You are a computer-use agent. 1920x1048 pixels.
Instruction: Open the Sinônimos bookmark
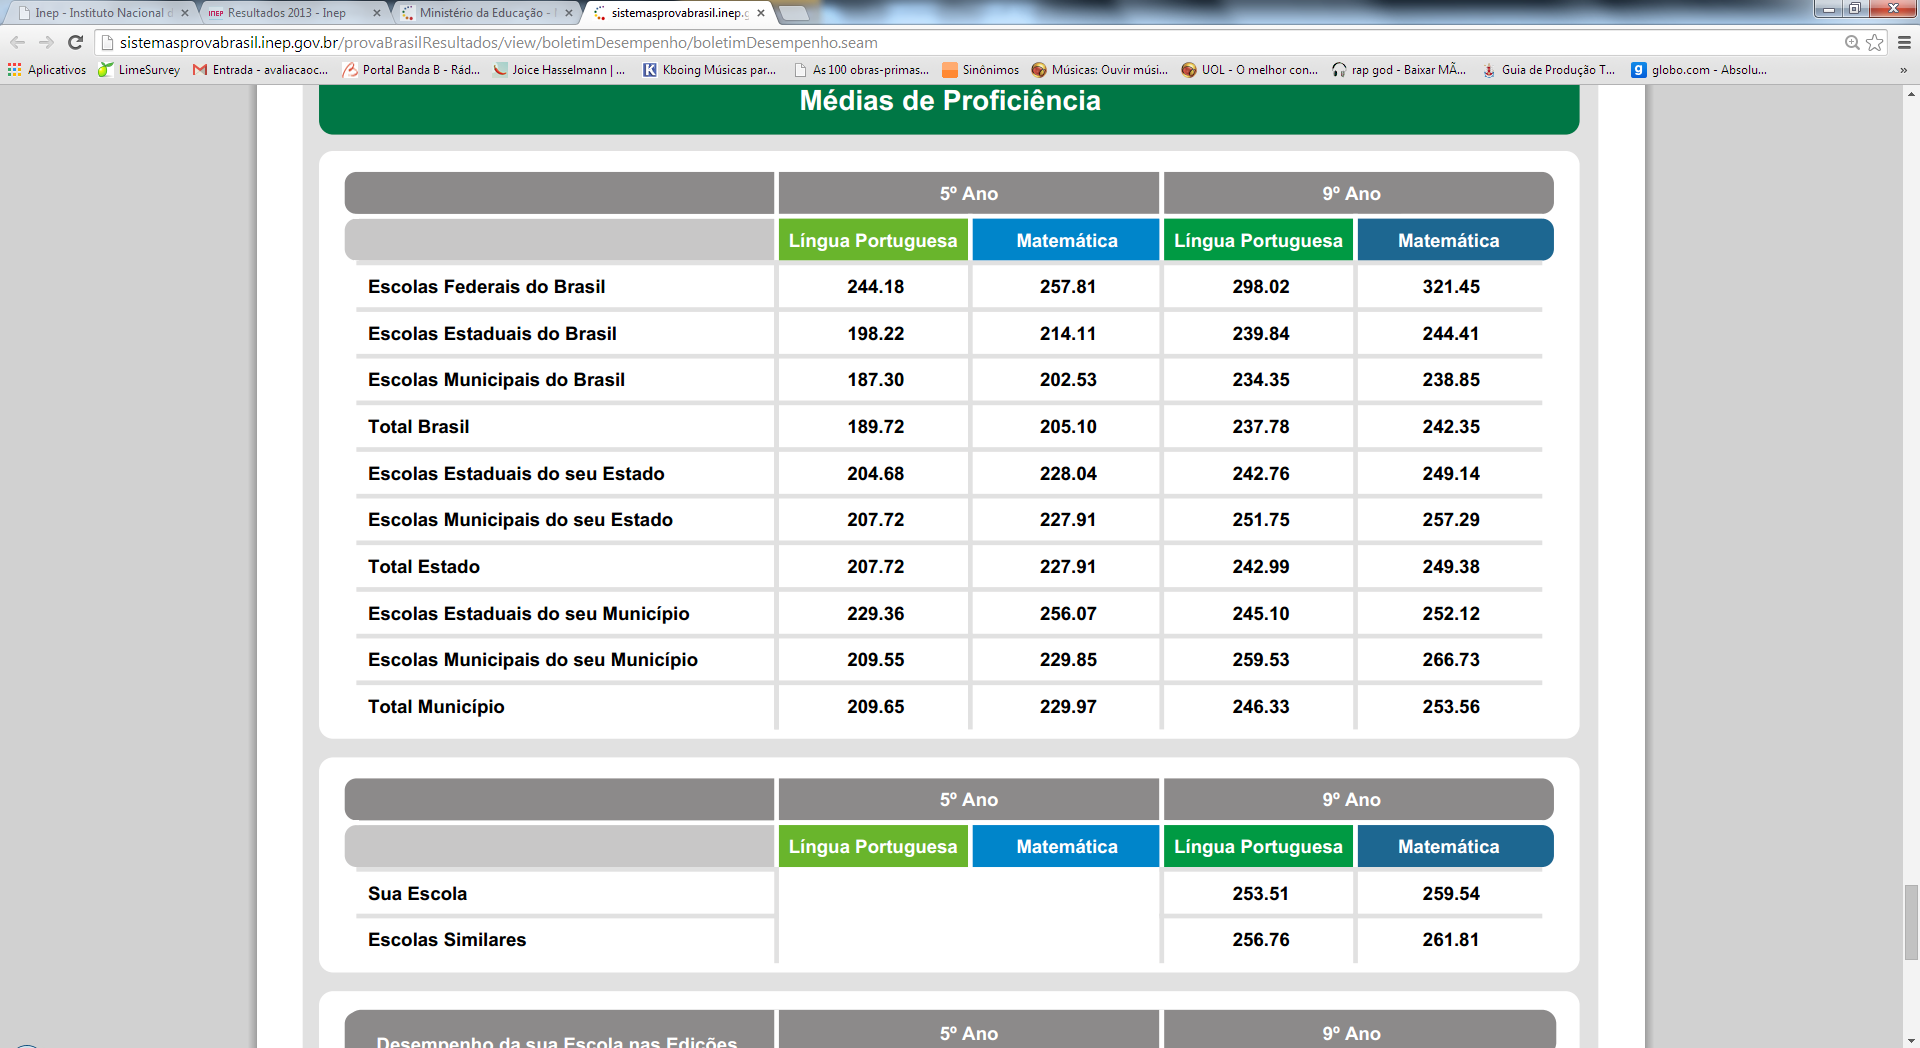tap(980, 70)
